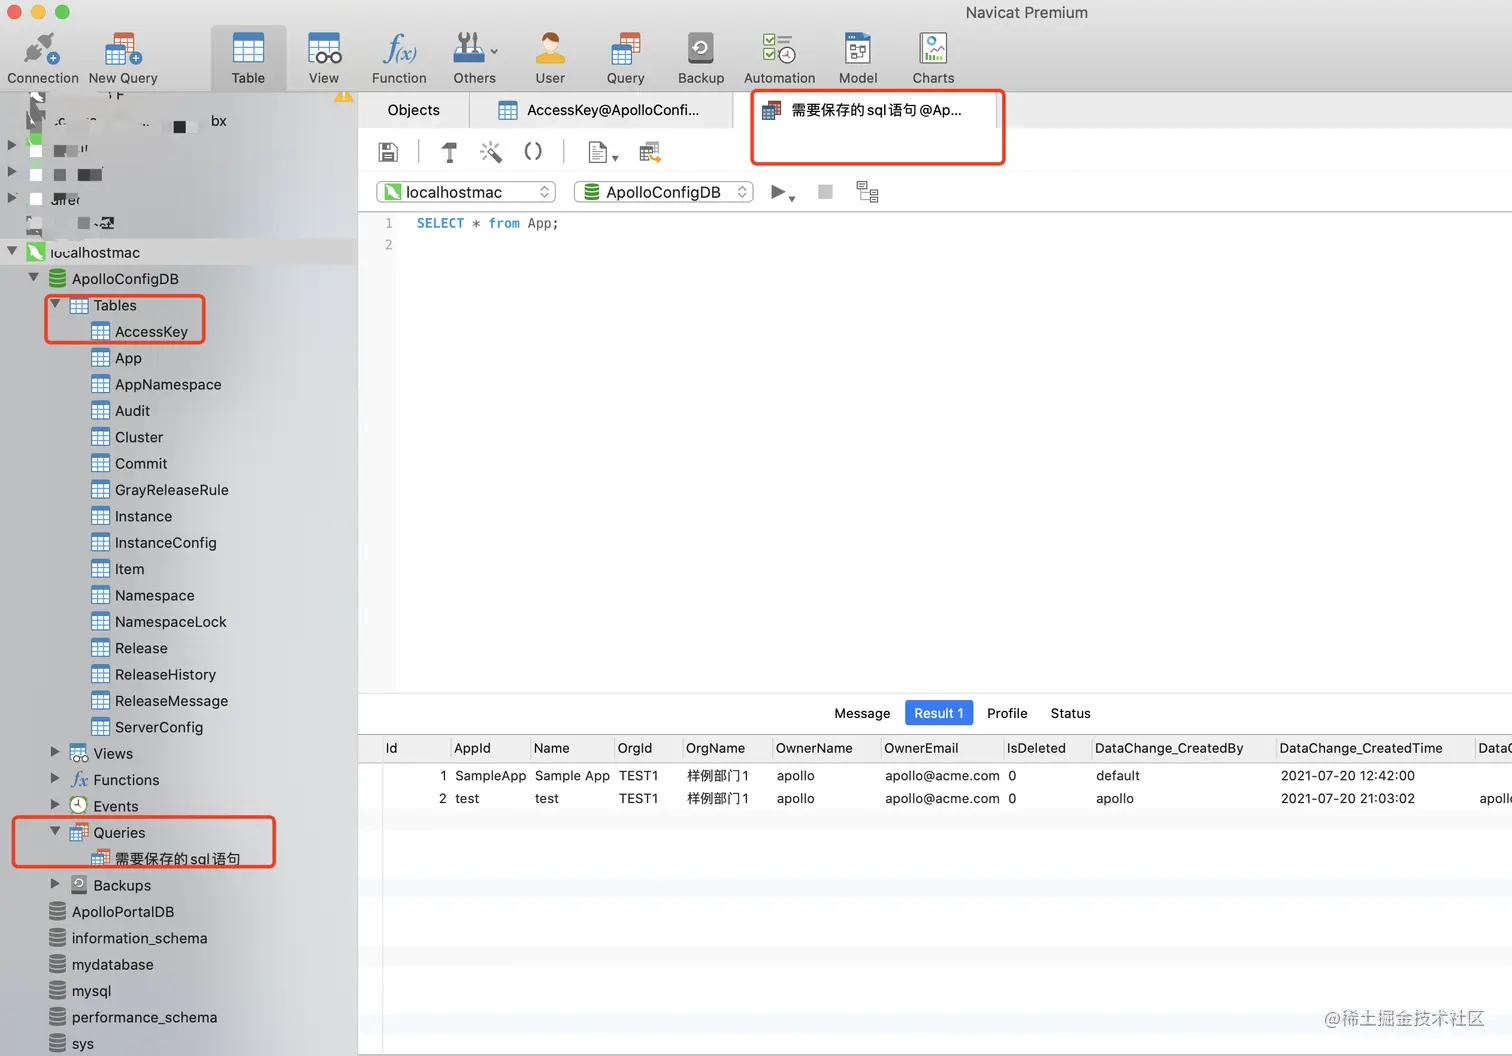Show the Message results tab
Viewport: 1512px width, 1056px height.
pos(862,713)
